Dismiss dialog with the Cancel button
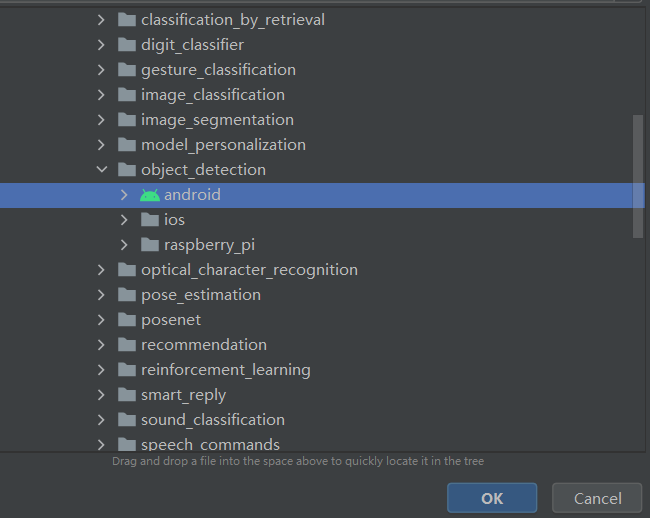 pyautogui.click(x=597, y=498)
